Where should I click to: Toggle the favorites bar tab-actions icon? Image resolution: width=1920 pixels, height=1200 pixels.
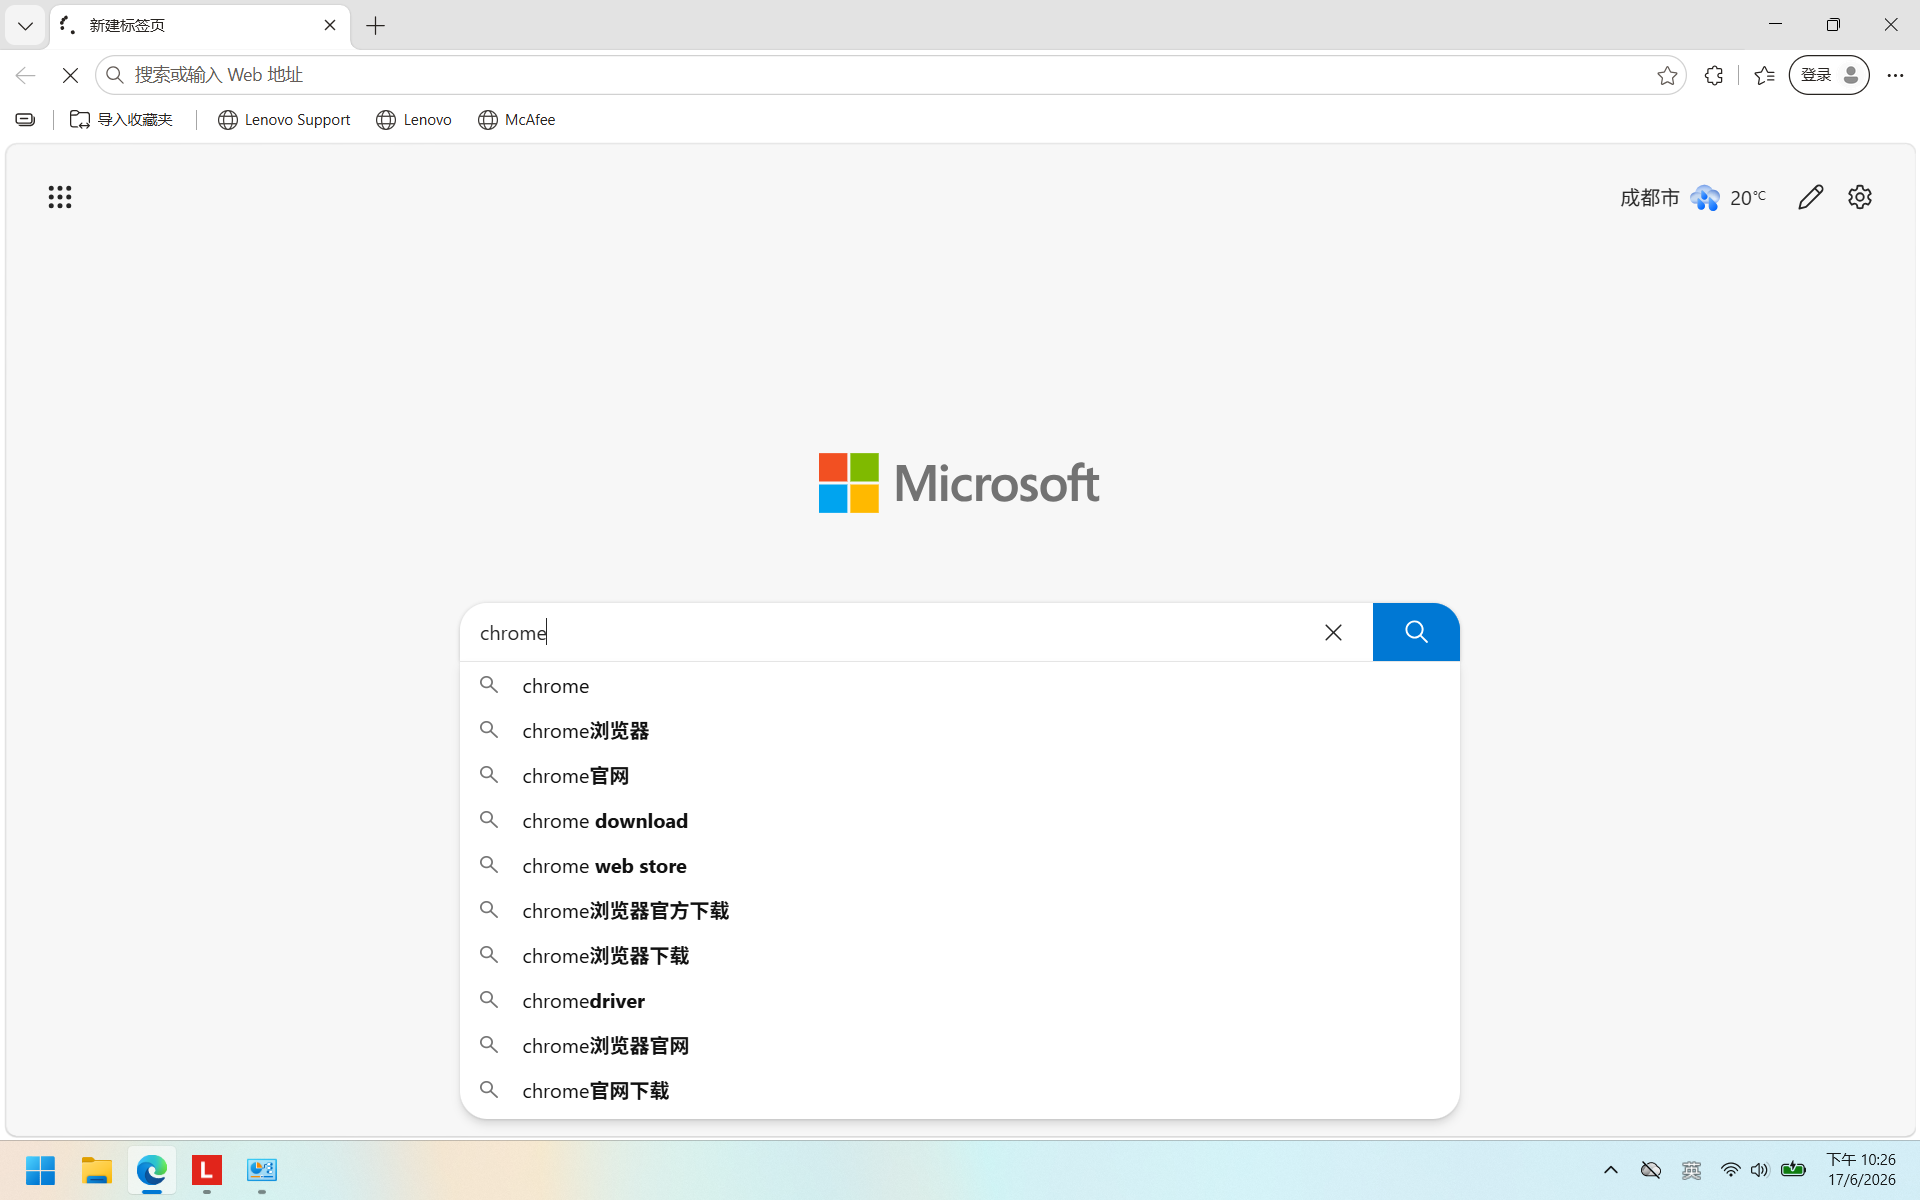coord(25,120)
